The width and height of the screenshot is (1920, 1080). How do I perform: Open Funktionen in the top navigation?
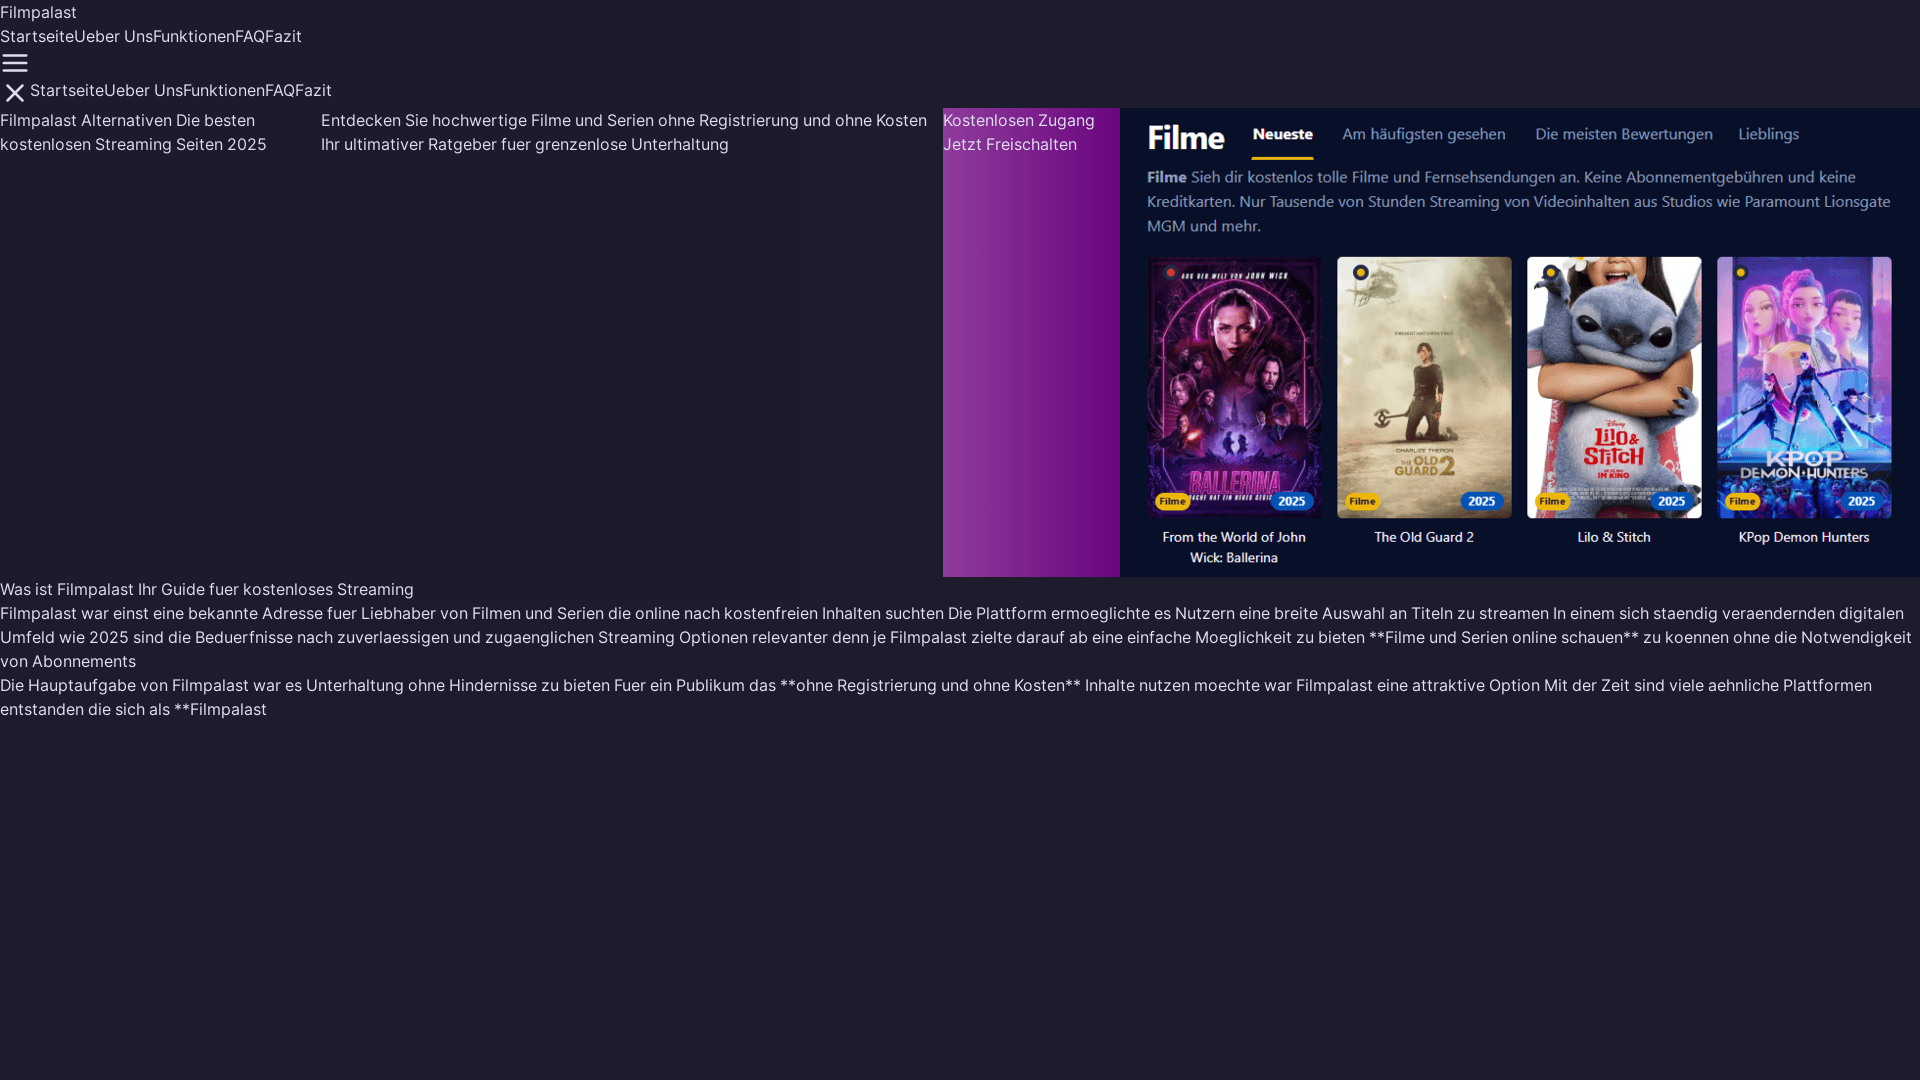tap(194, 36)
